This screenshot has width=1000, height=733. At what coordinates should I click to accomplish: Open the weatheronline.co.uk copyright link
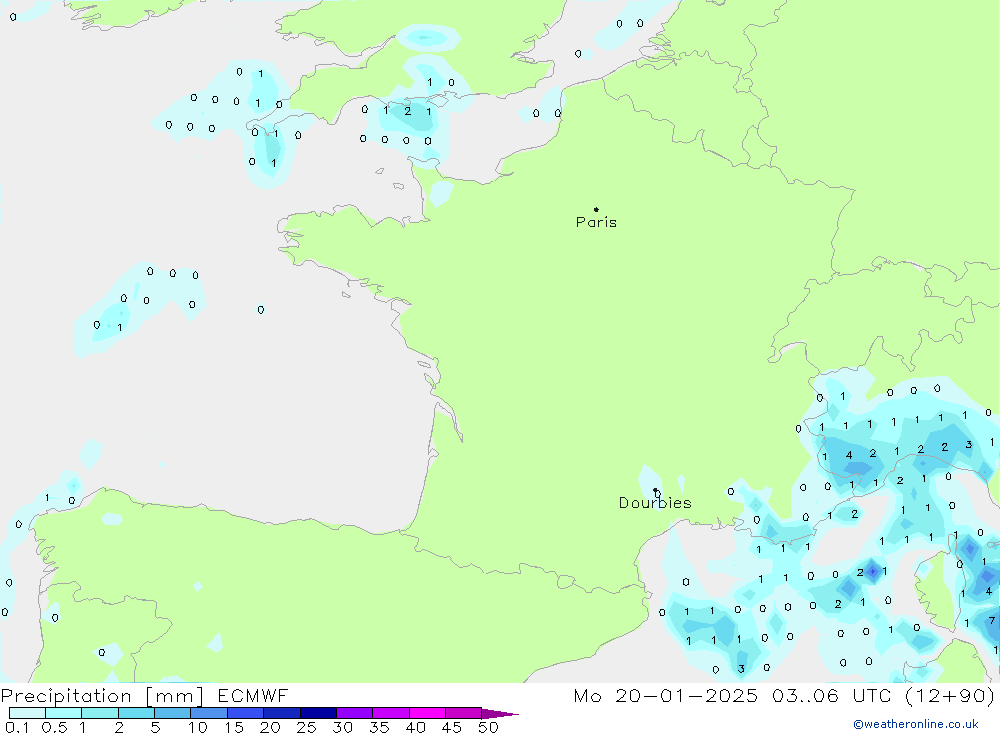[x=915, y=724]
